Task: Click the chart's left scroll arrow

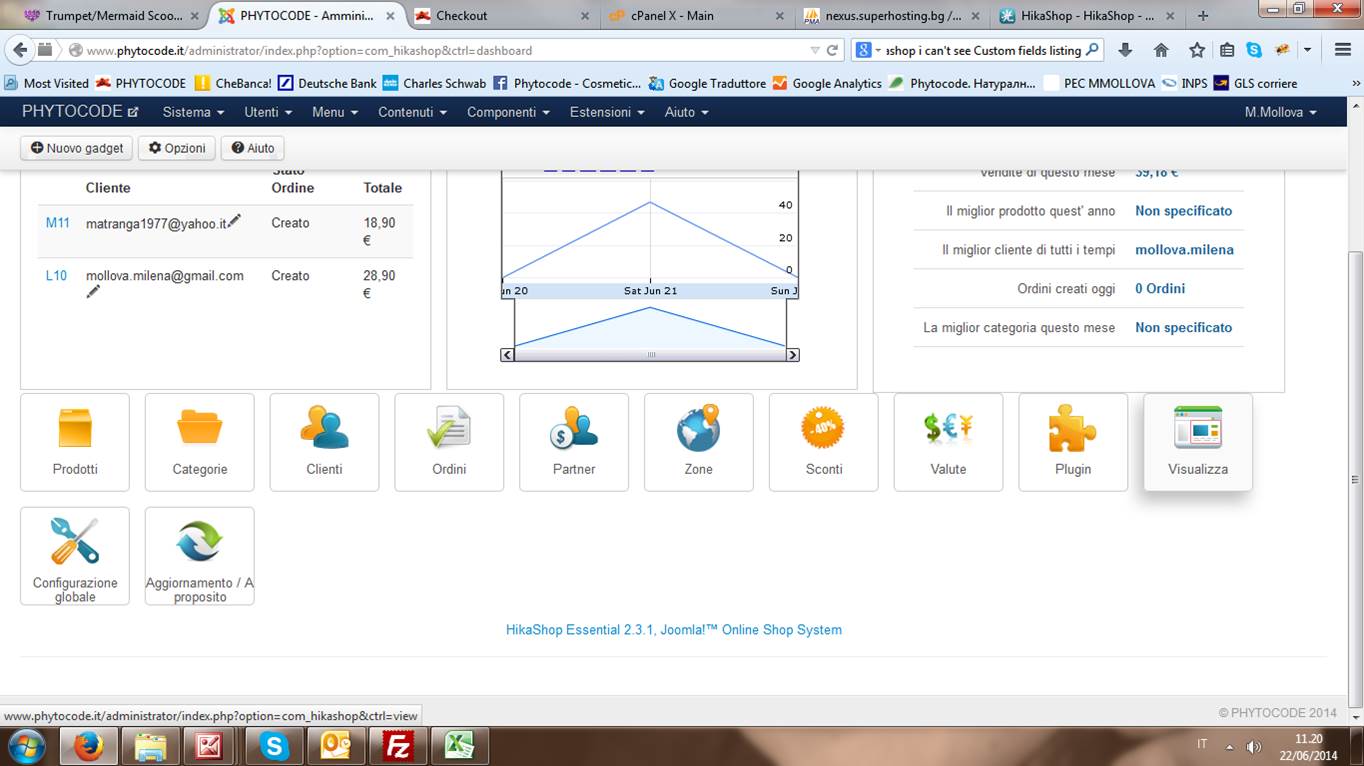Action: [x=508, y=355]
